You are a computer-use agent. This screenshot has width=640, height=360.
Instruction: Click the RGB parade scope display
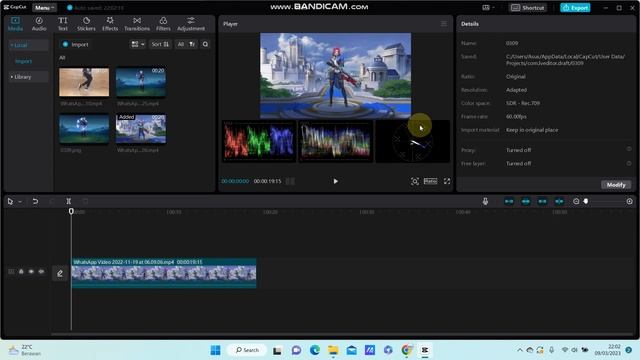pyautogui.click(x=259, y=141)
